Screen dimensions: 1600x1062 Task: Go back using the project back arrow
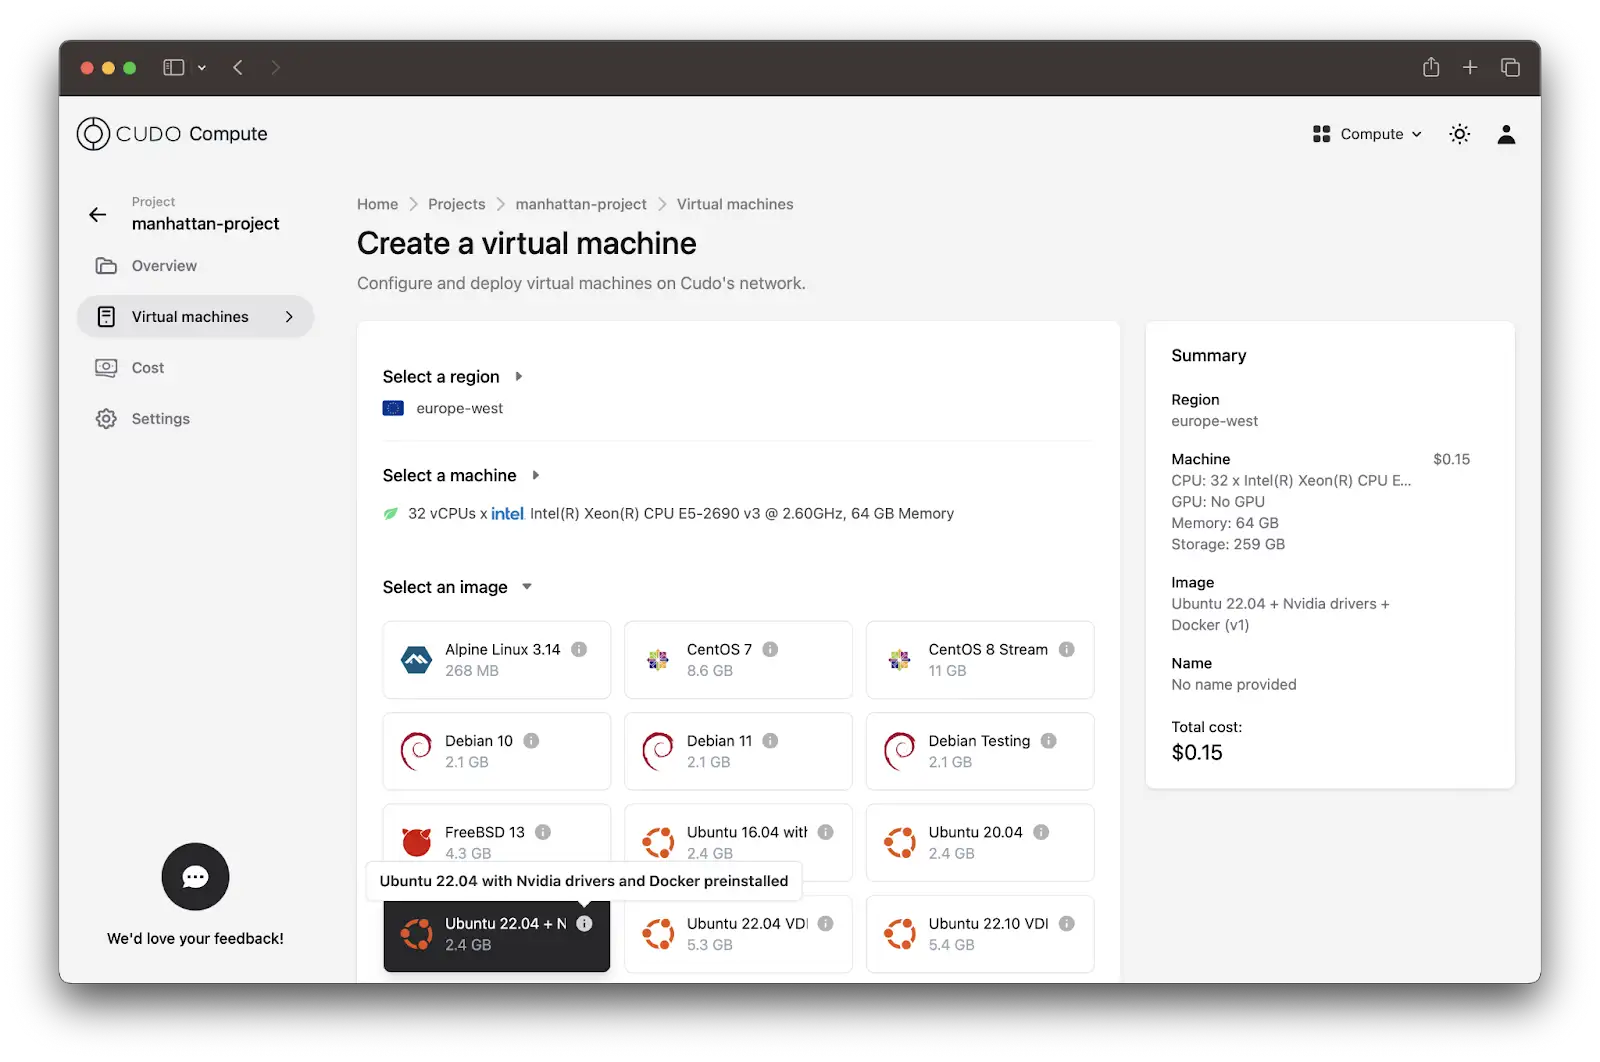(x=97, y=214)
